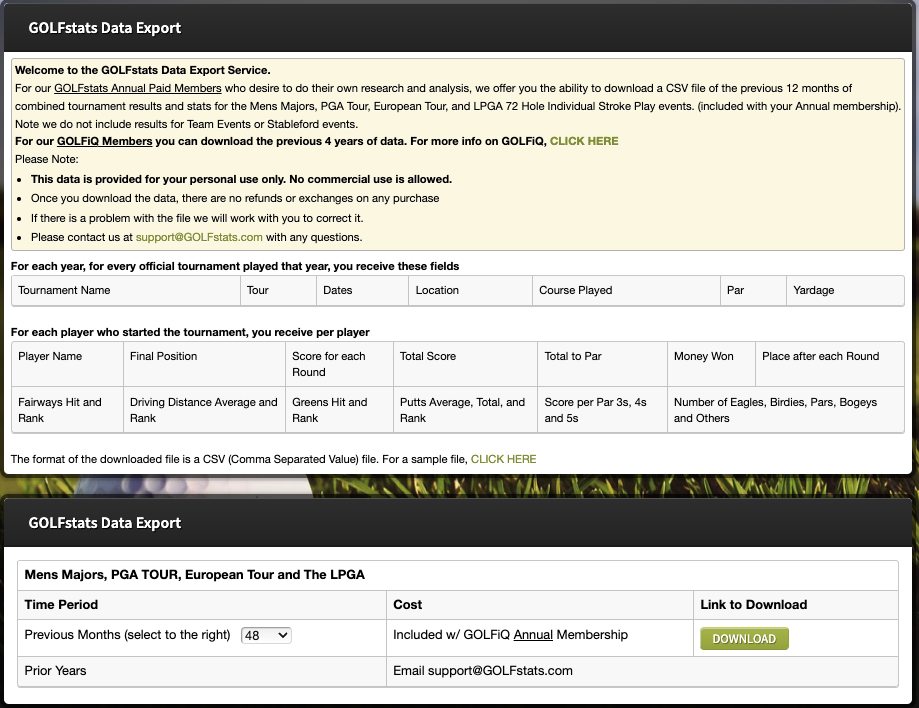Select the Tour field cell
The width and height of the screenshot is (919, 708).
point(278,291)
